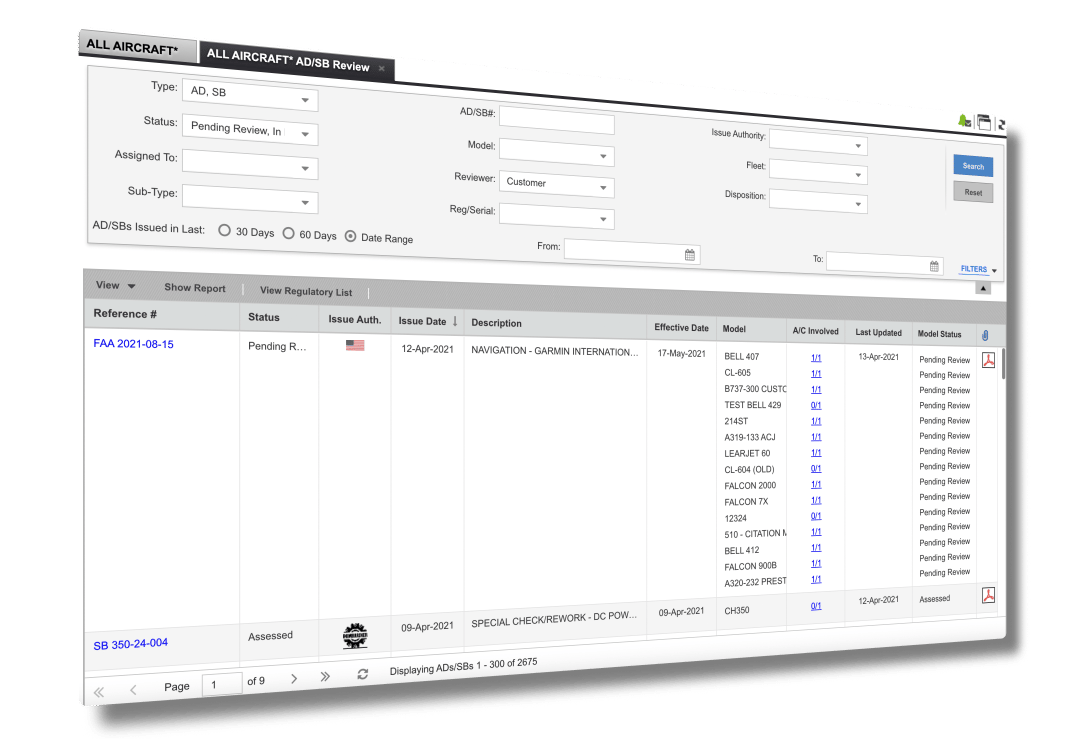The width and height of the screenshot is (1078, 739).
Task: Open the To date calendar picker
Action: pyautogui.click(x=934, y=266)
